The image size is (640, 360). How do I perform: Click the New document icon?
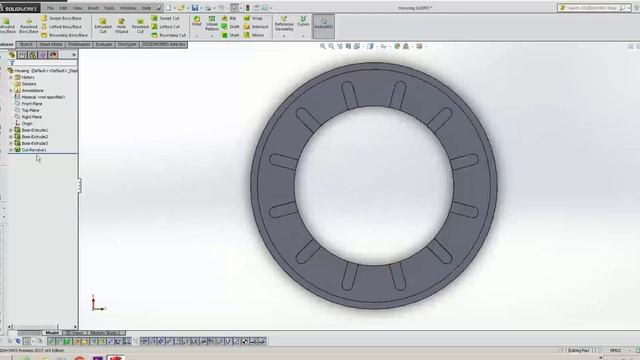tap(168, 8)
